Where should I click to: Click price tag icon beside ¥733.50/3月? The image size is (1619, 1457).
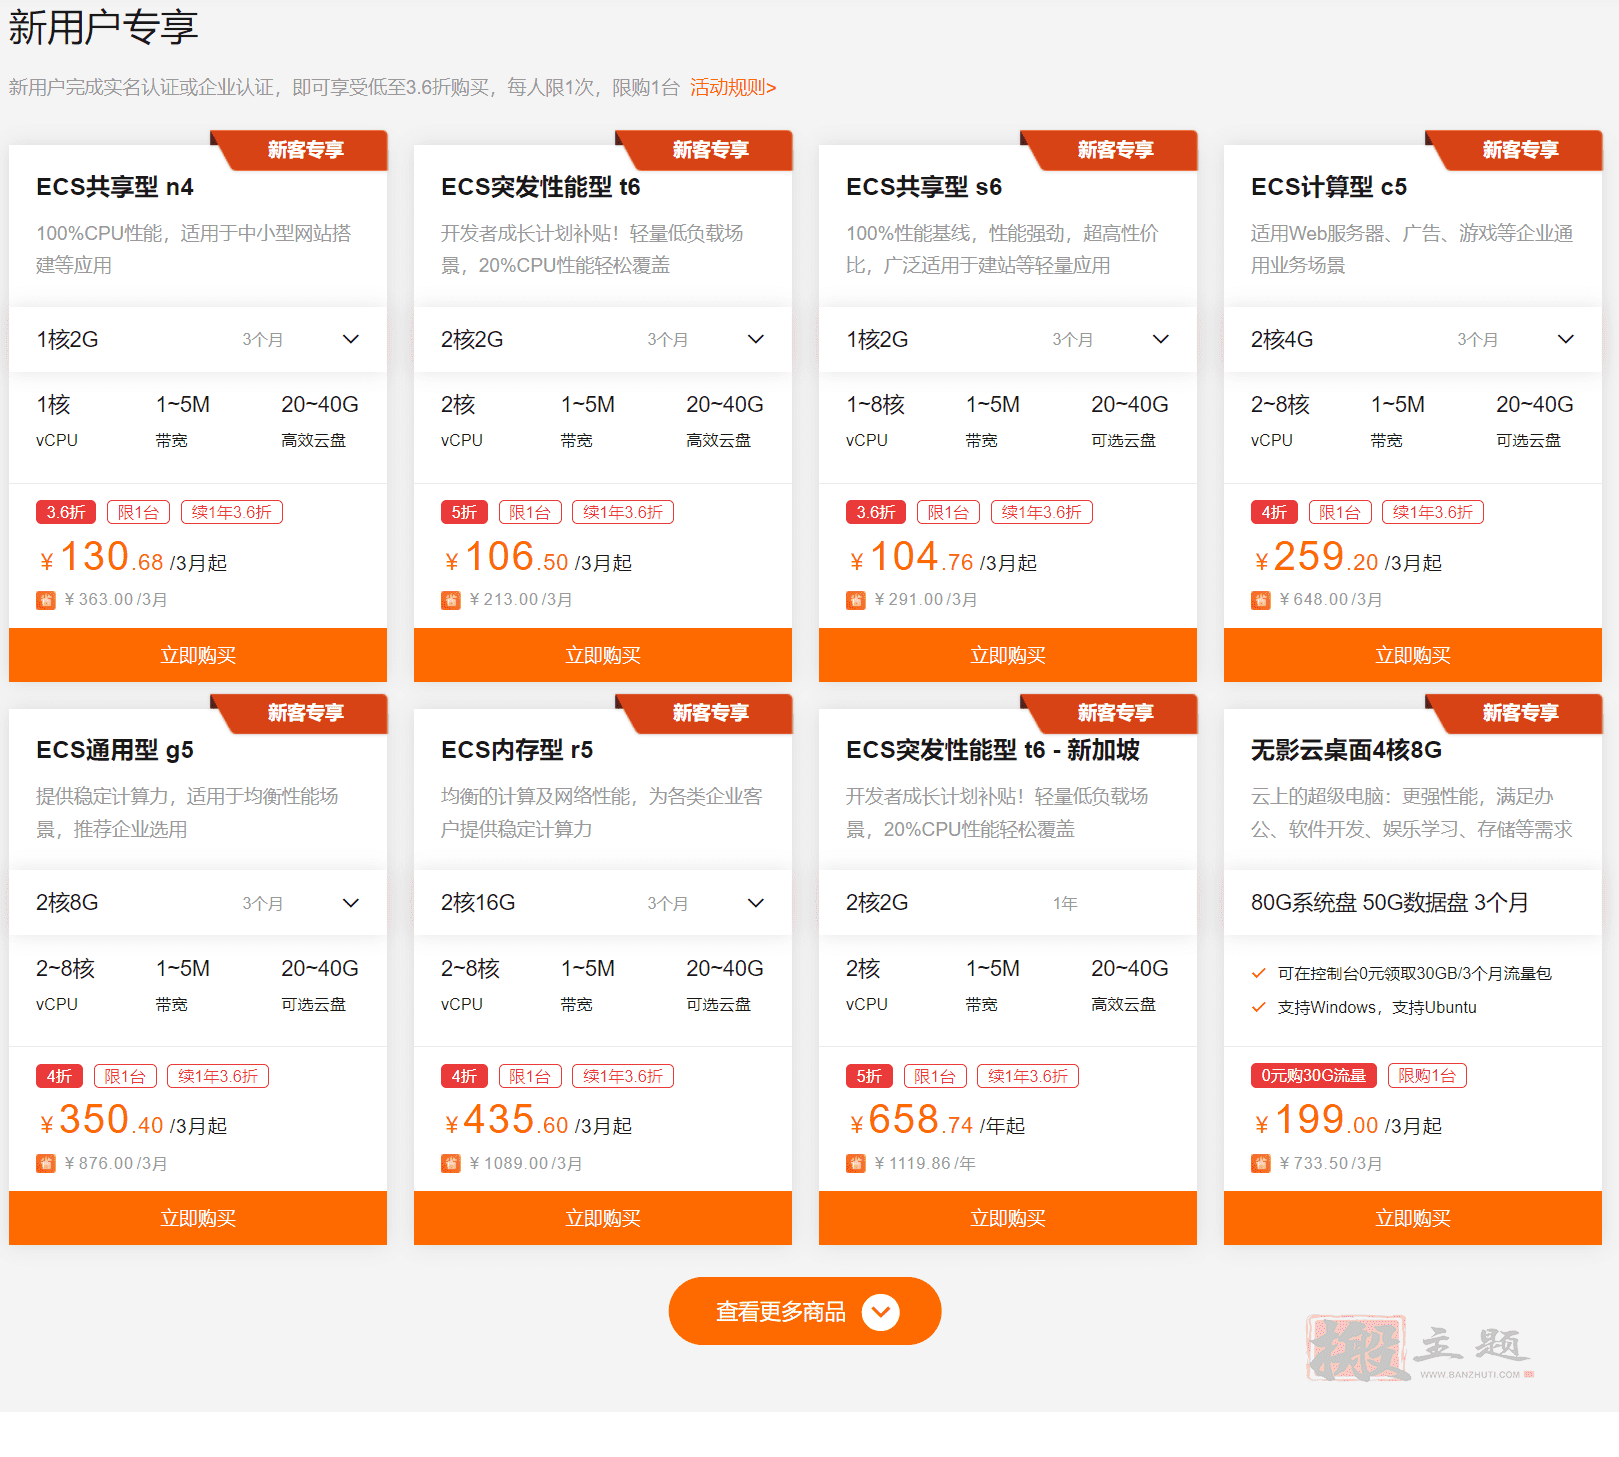[1261, 1163]
